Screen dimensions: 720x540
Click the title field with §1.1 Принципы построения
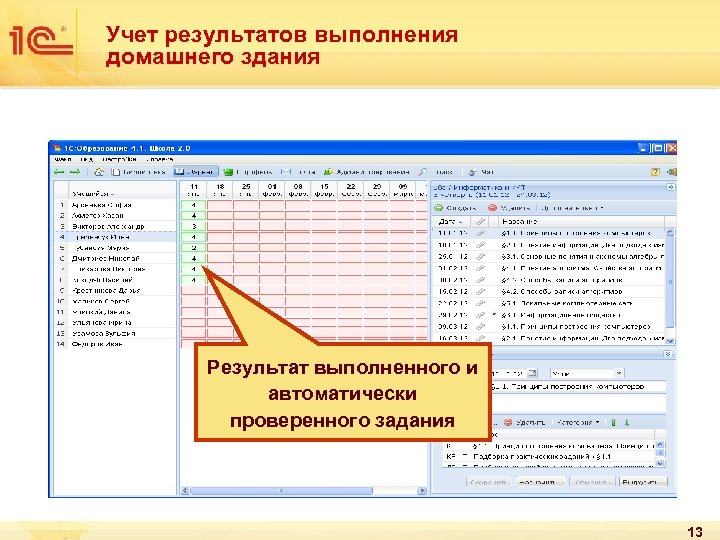578,387
